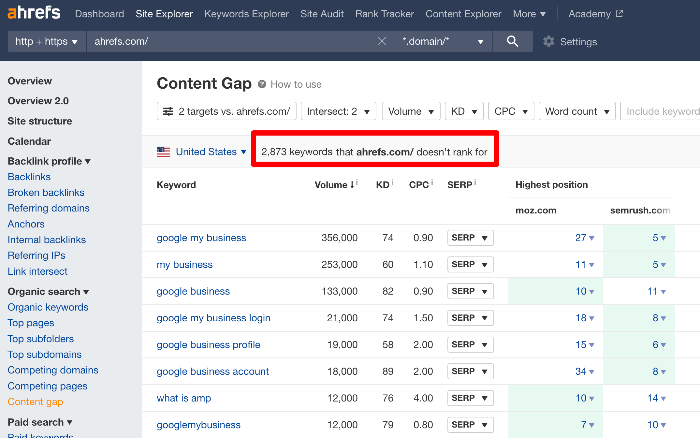Clear the URL field with the X icon
Image resolution: width=700 pixels, height=438 pixels.
(381, 41)
